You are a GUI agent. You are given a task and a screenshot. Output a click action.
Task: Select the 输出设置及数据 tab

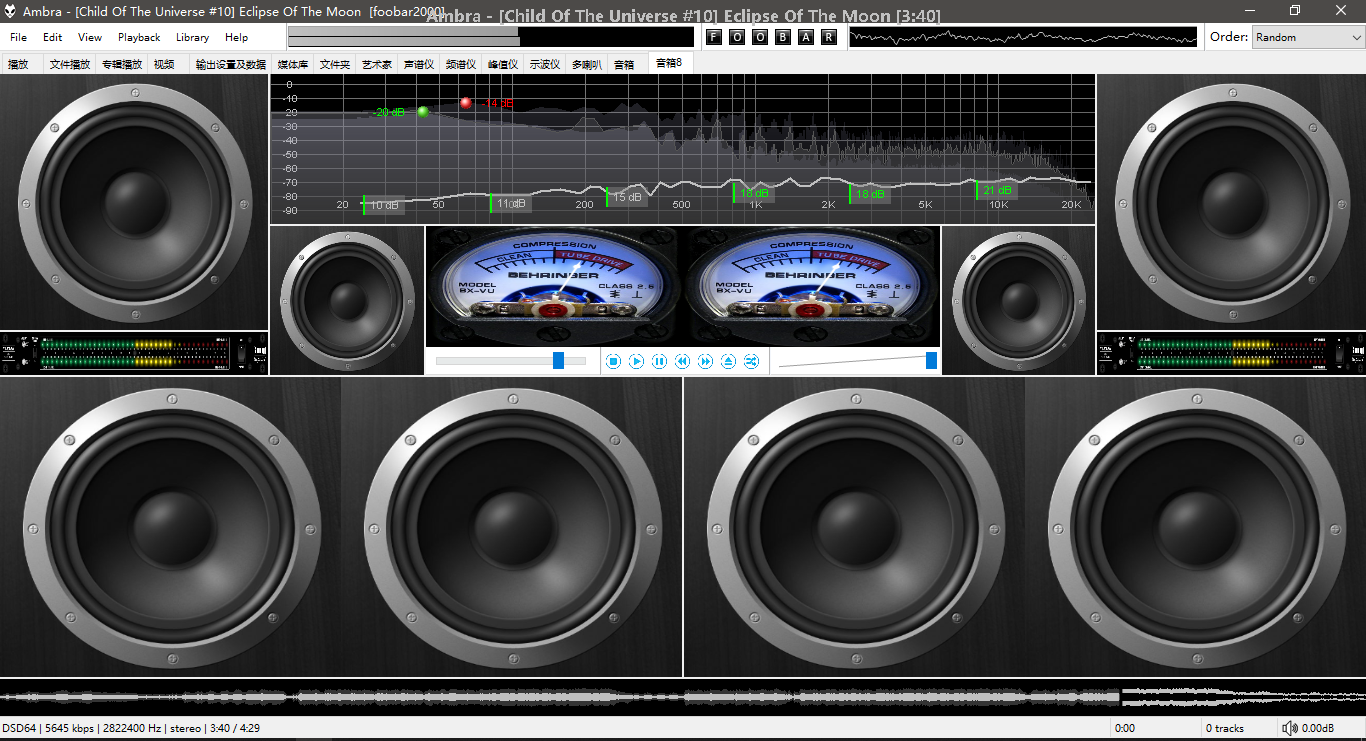point(231,64)
